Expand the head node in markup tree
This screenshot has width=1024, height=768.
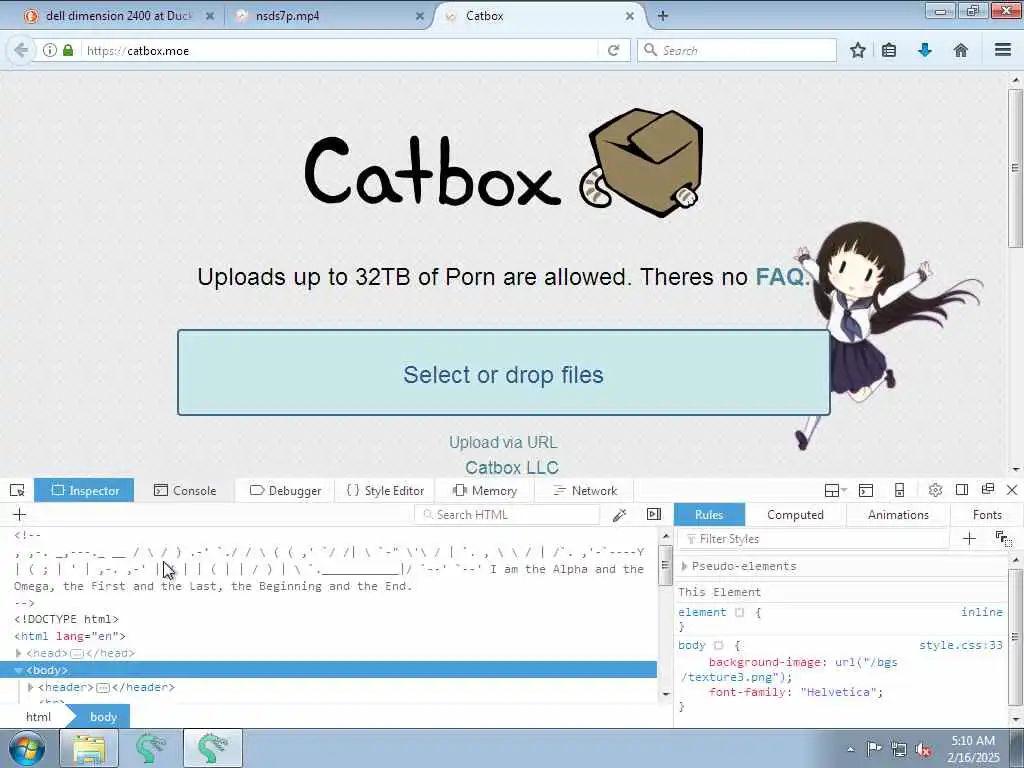point(18,653)
